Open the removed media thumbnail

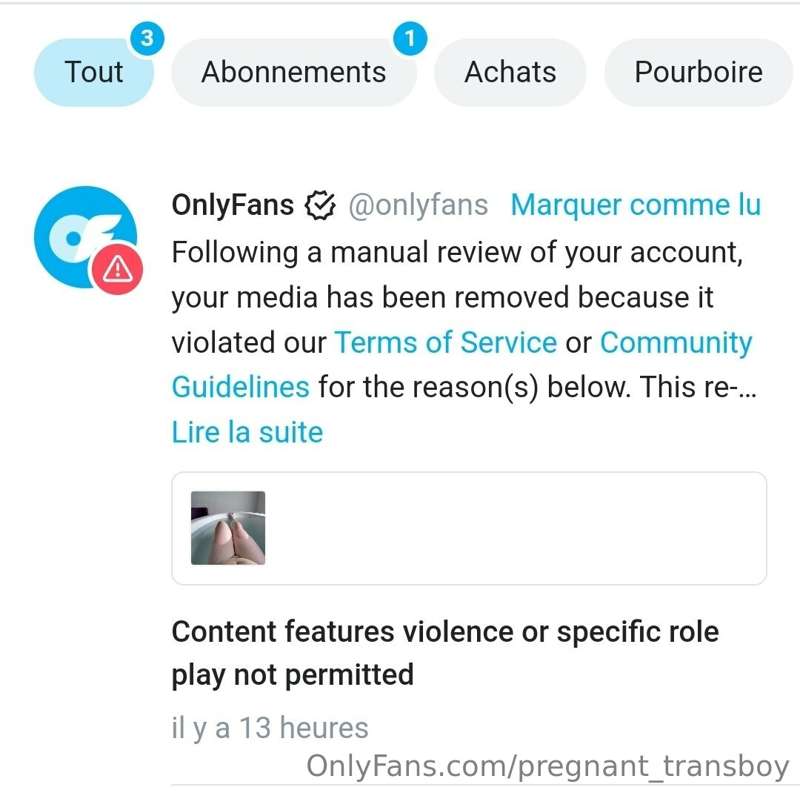click(x=228, y=528)
